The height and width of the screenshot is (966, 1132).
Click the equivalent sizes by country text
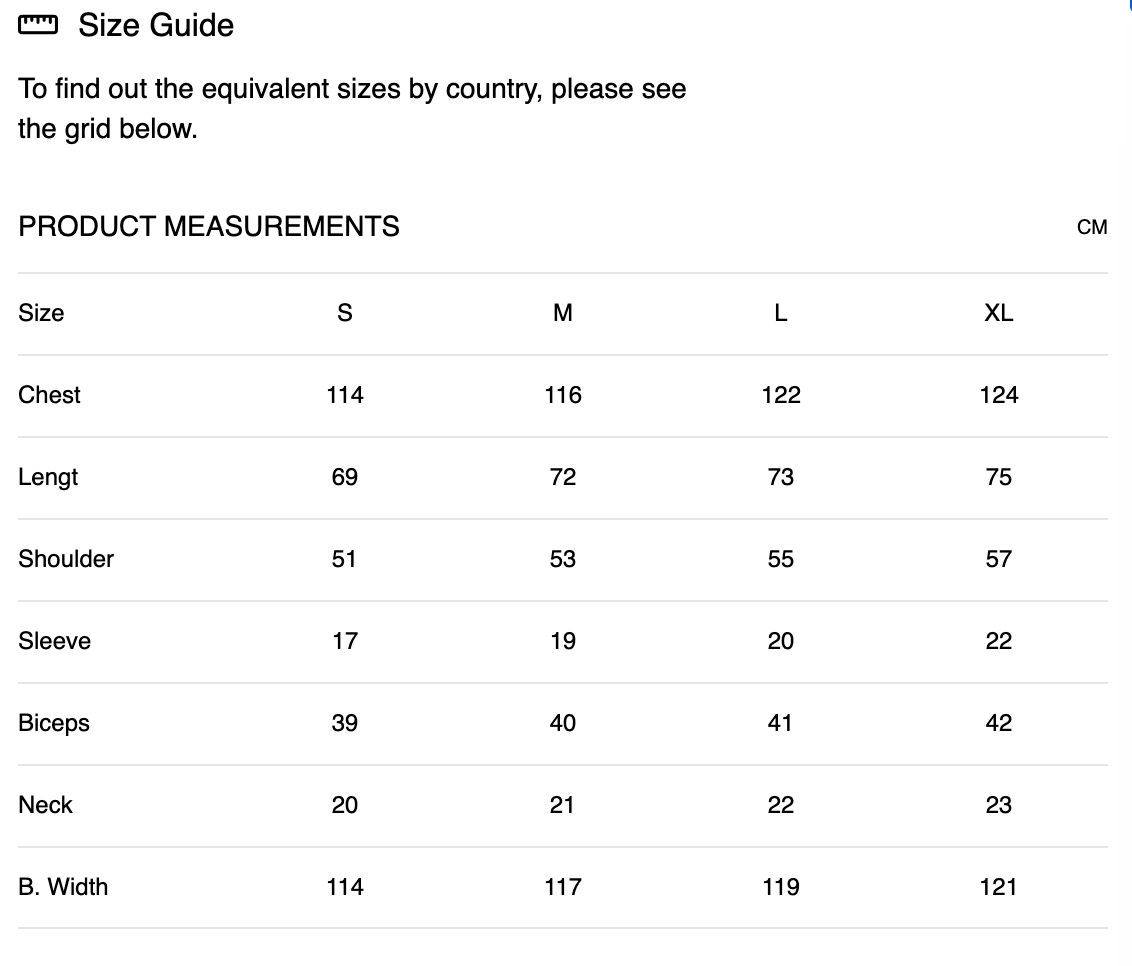pyautogui.click(x=352, y=89)
